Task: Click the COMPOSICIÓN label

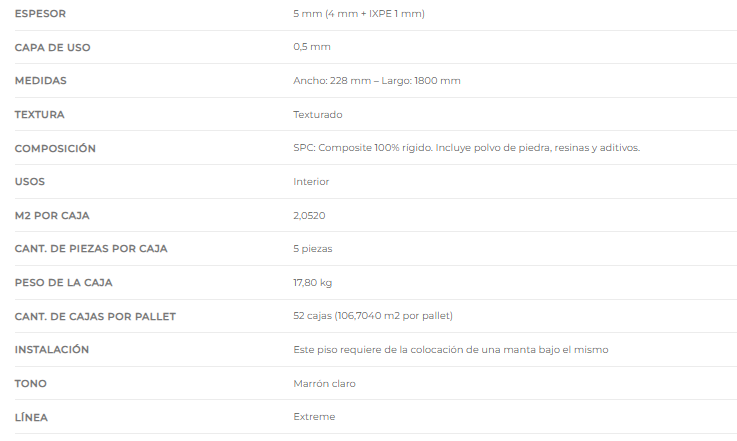Action: (x=55, y=149)
